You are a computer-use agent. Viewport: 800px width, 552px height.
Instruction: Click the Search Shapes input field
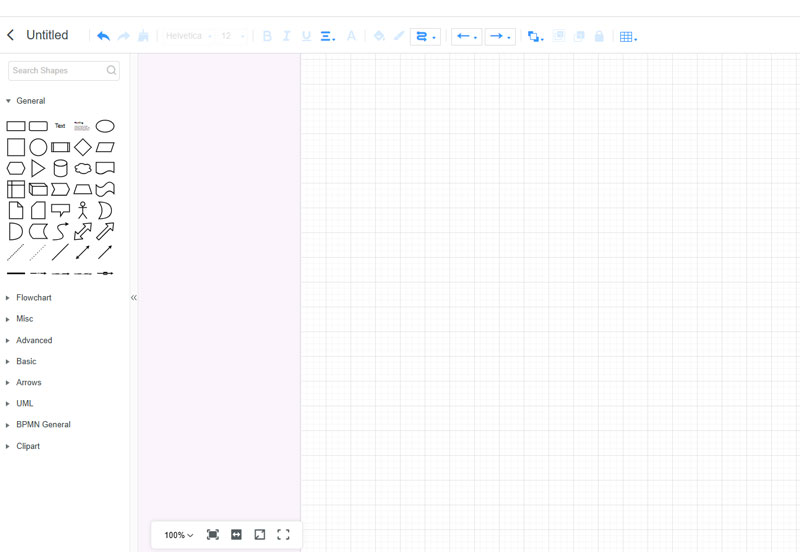point(58,71)
